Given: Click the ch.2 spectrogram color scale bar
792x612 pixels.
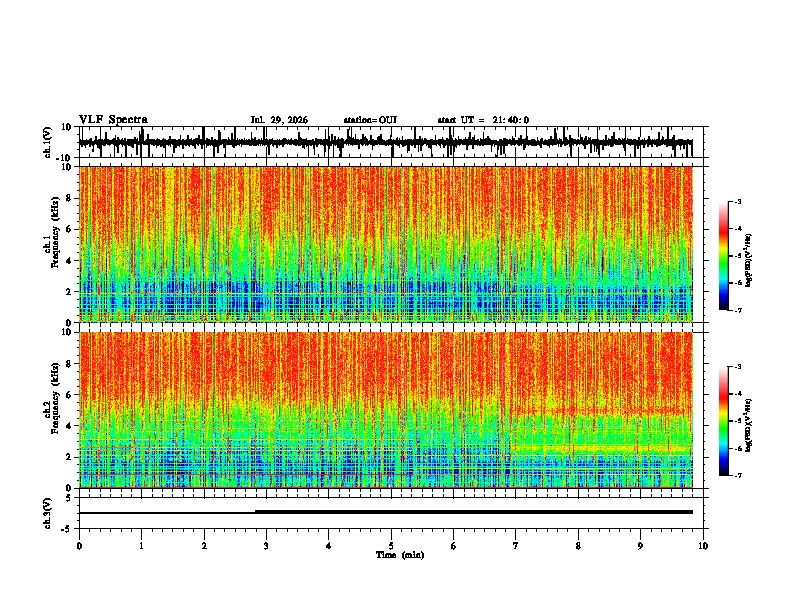Looking at the screenshot, I should pyautogui.click(x=724, y=421).
